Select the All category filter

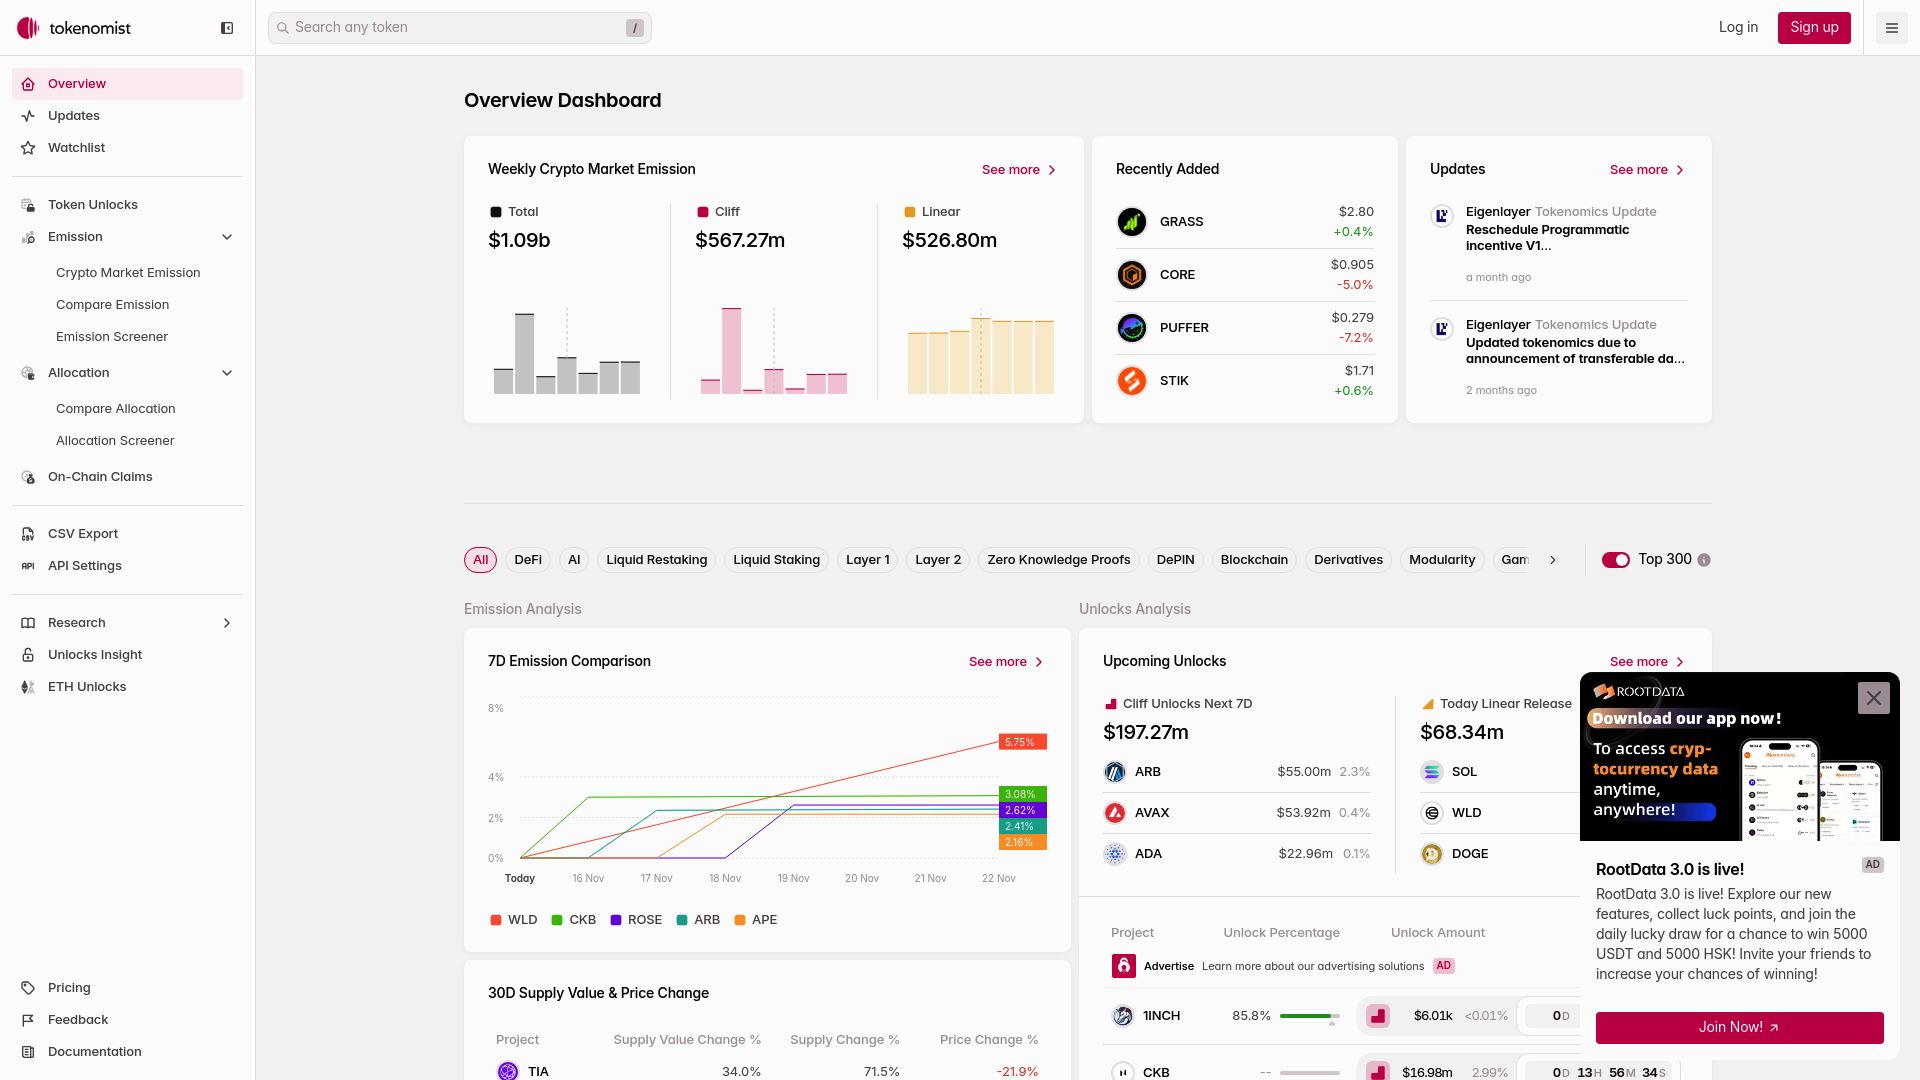coord(480,560)
